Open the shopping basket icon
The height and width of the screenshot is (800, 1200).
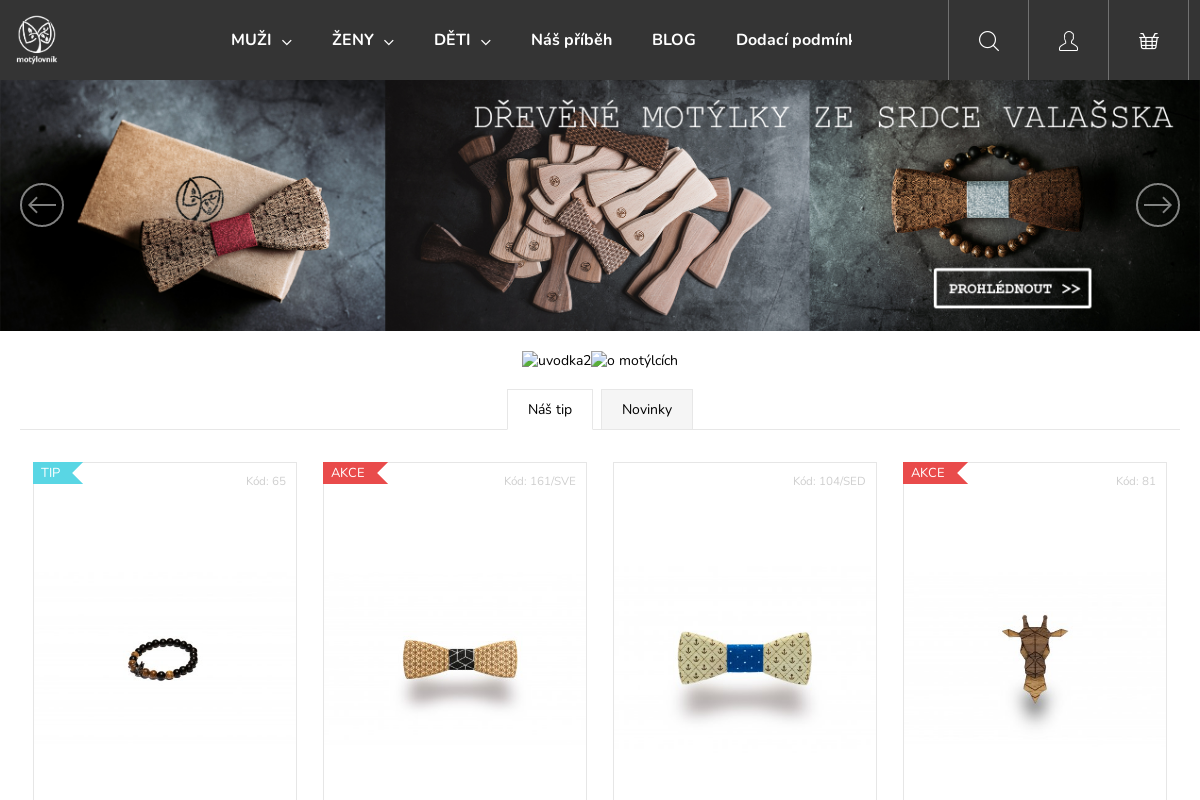pos(1148,40)
